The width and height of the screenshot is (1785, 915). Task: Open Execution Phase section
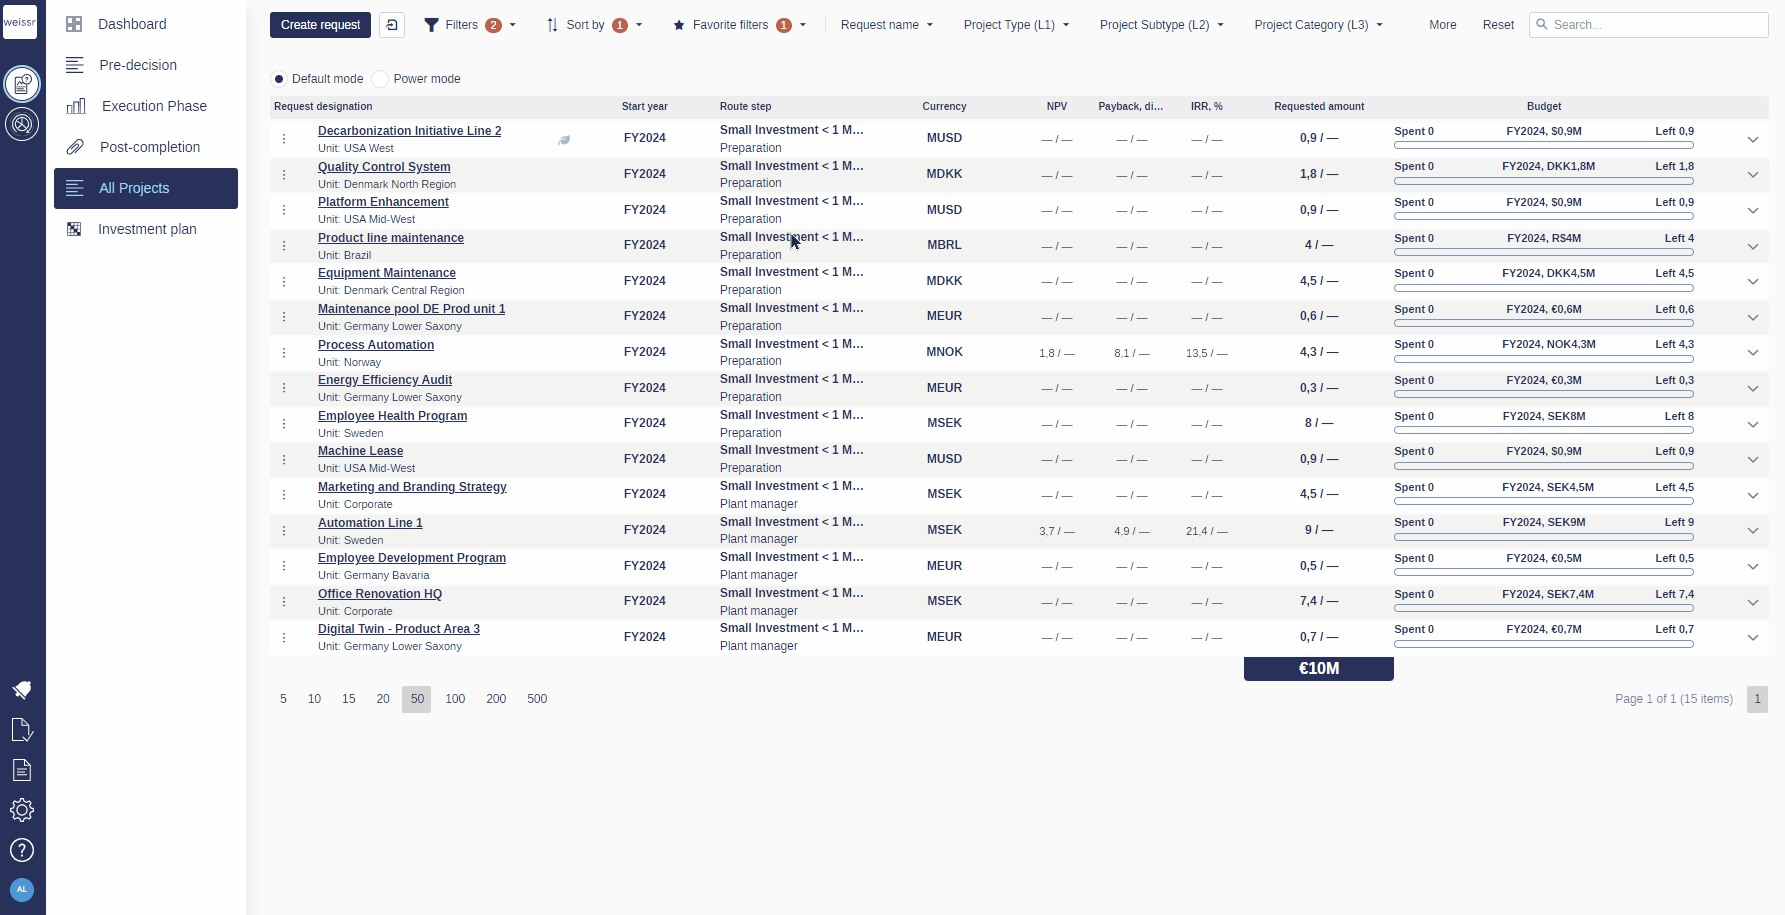[146, 106]
